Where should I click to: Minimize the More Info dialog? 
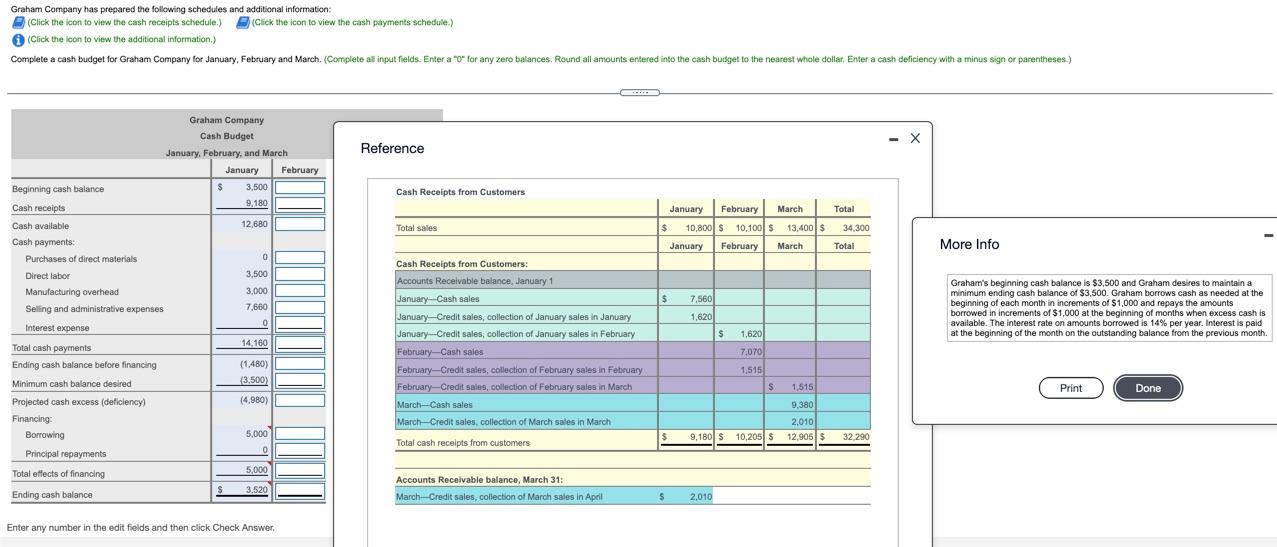(1269, 236)
